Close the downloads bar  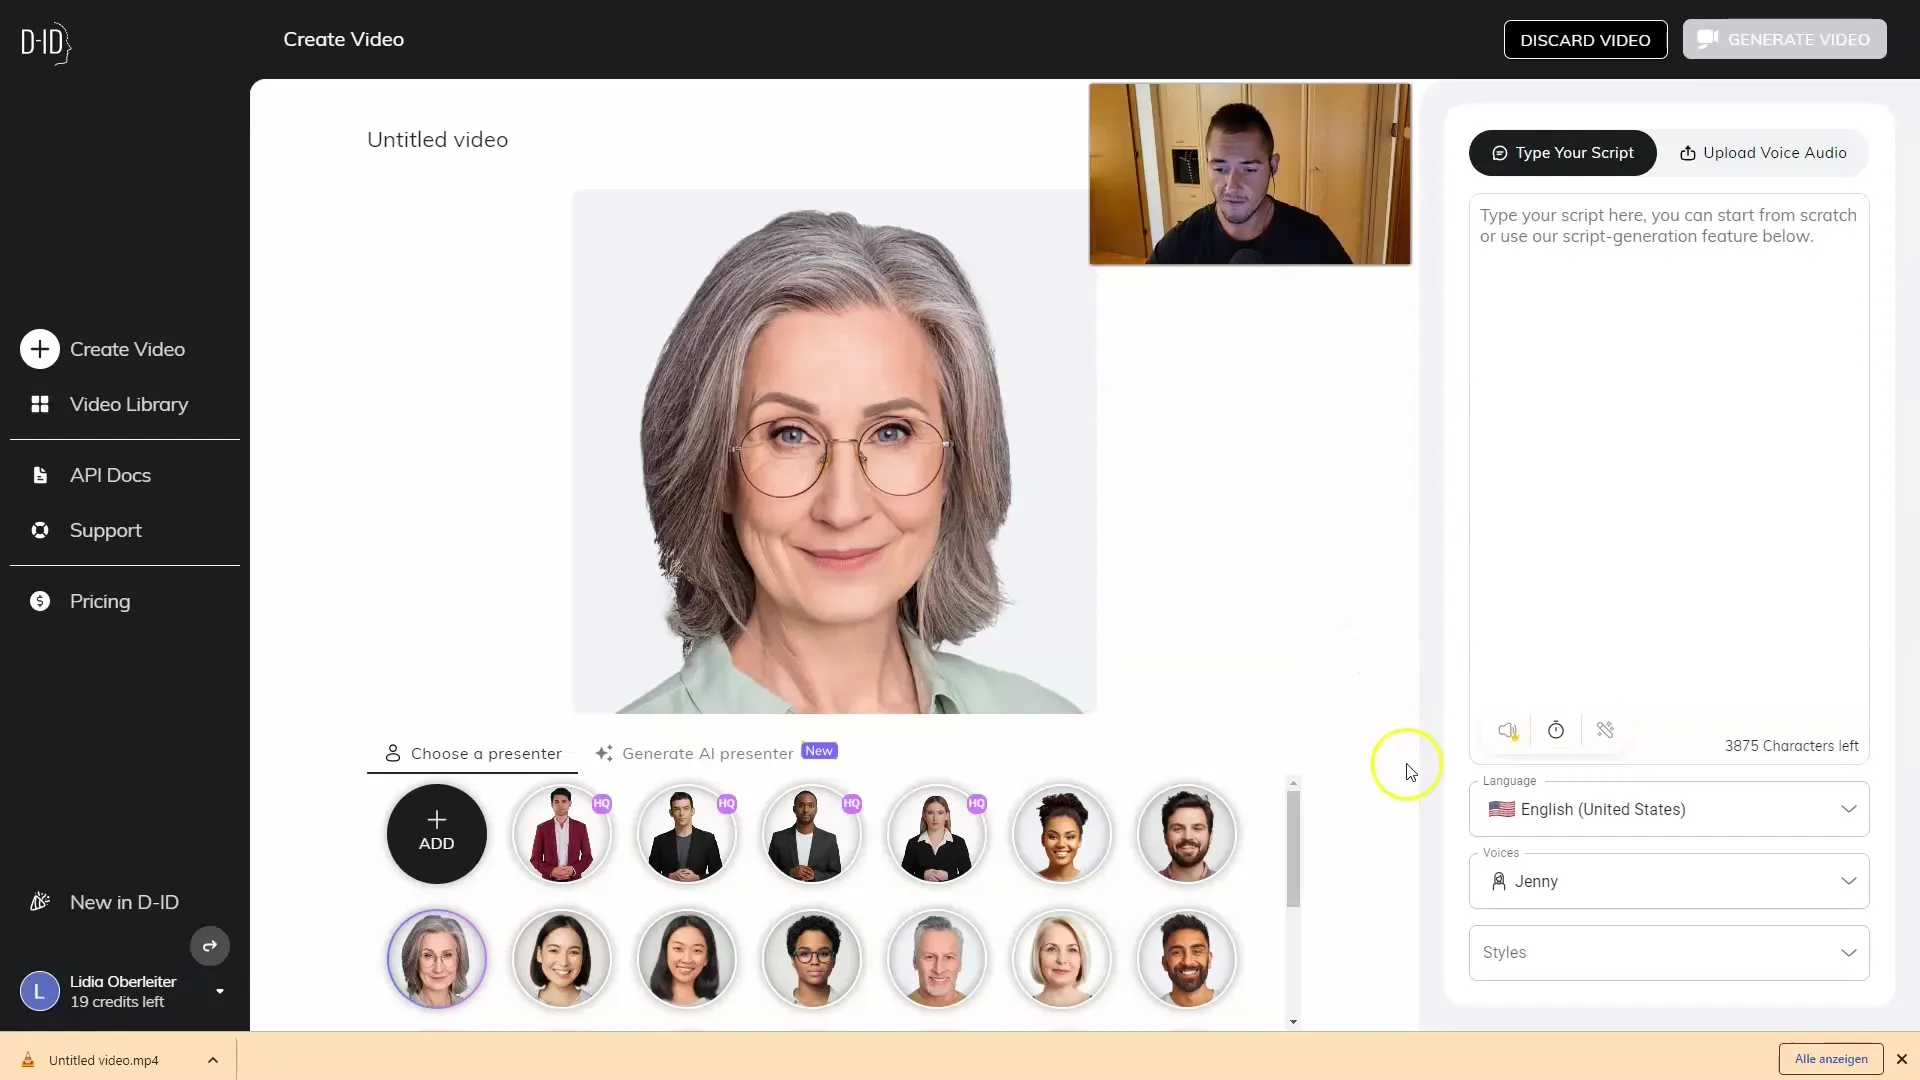(x=1902, y=1059)
